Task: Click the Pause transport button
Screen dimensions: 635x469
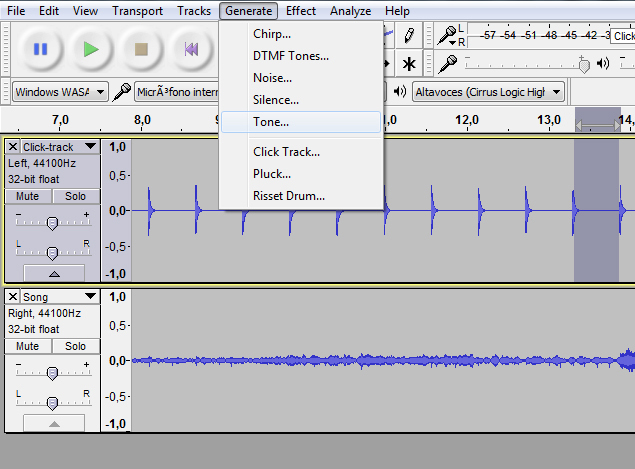Action: tap(40, 49)
